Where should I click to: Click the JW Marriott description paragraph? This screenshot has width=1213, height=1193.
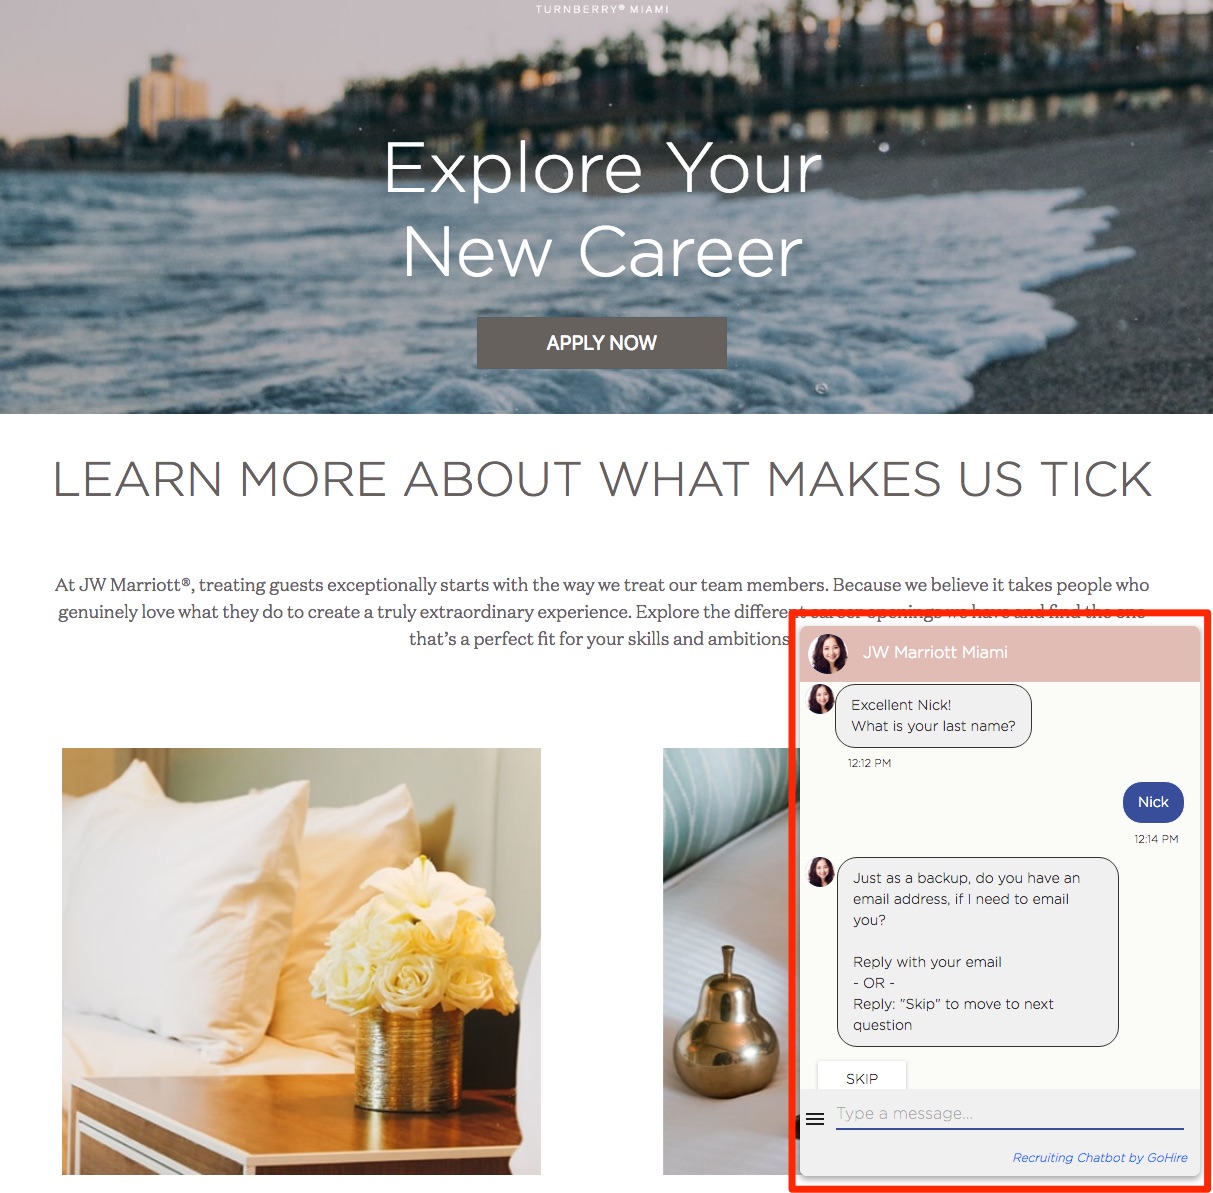pyautogui.click(x=603, y=611)
